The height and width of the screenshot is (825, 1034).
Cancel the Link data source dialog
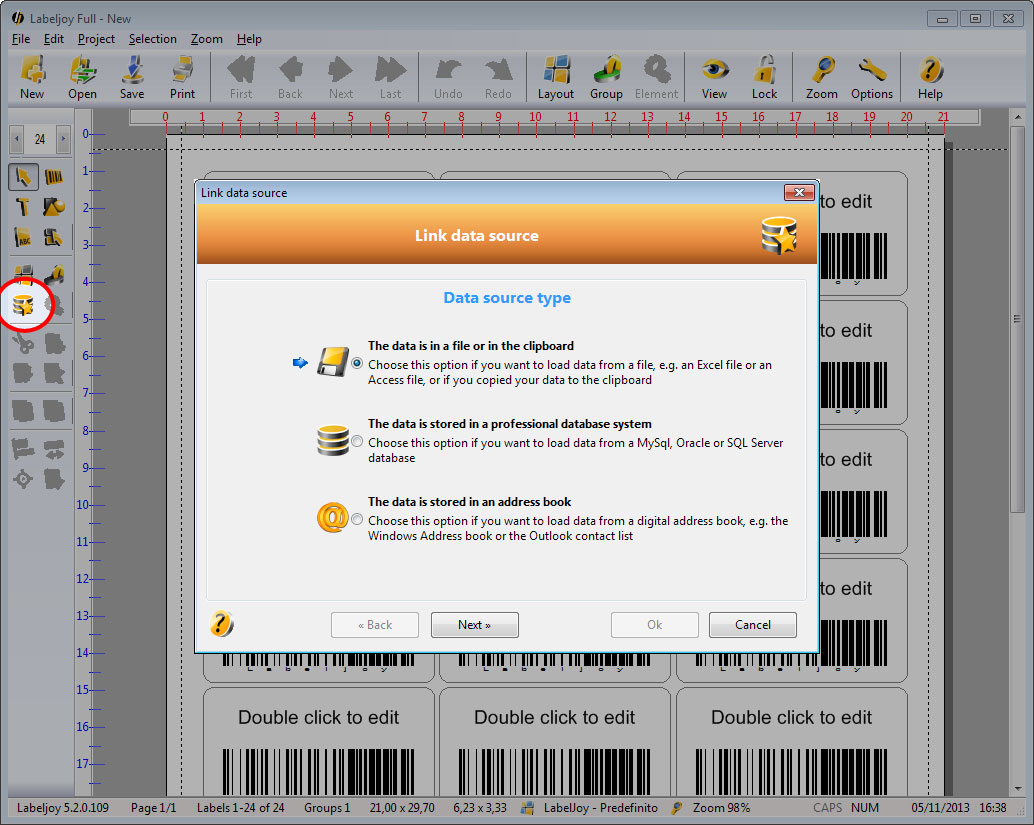pyautogui.click(x=752, y=624)
